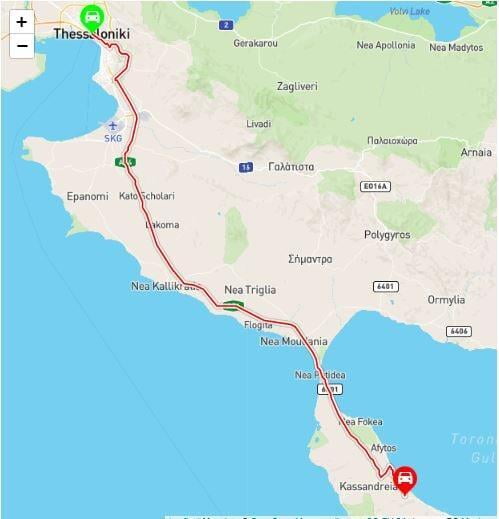Click the Epanomi place label
This screenshot has width=499, height=519.
coord(88,196)
